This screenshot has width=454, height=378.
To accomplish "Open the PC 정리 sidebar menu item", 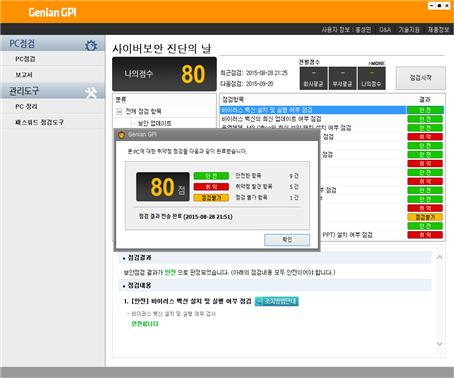I will [26, 107].
